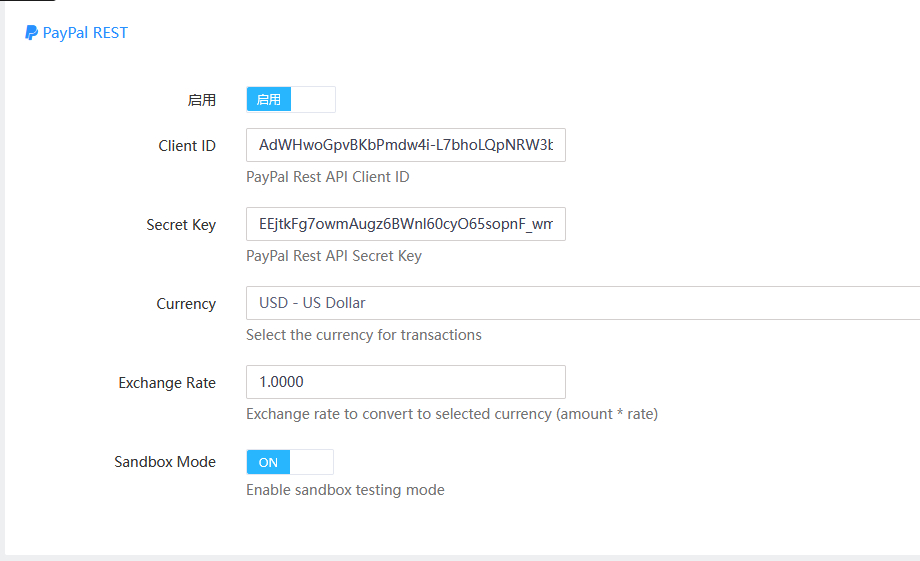Click the sandbox testing mode help text

tap(345, 490)
